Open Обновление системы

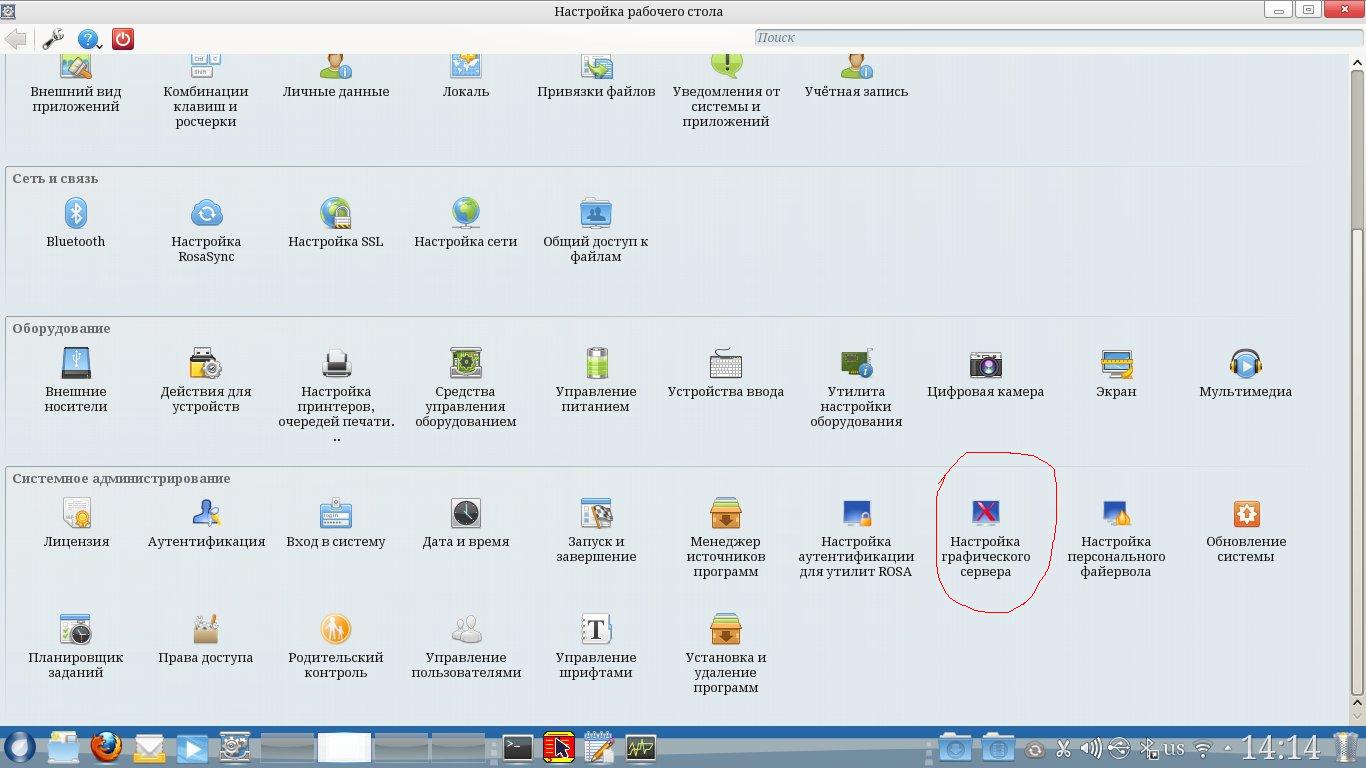coord(1246,530)
